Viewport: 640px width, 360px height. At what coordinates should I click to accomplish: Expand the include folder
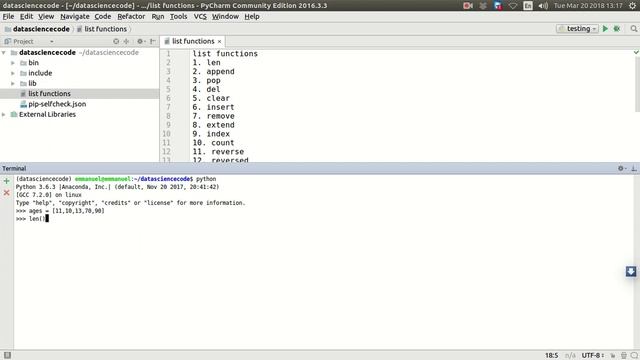13,73
